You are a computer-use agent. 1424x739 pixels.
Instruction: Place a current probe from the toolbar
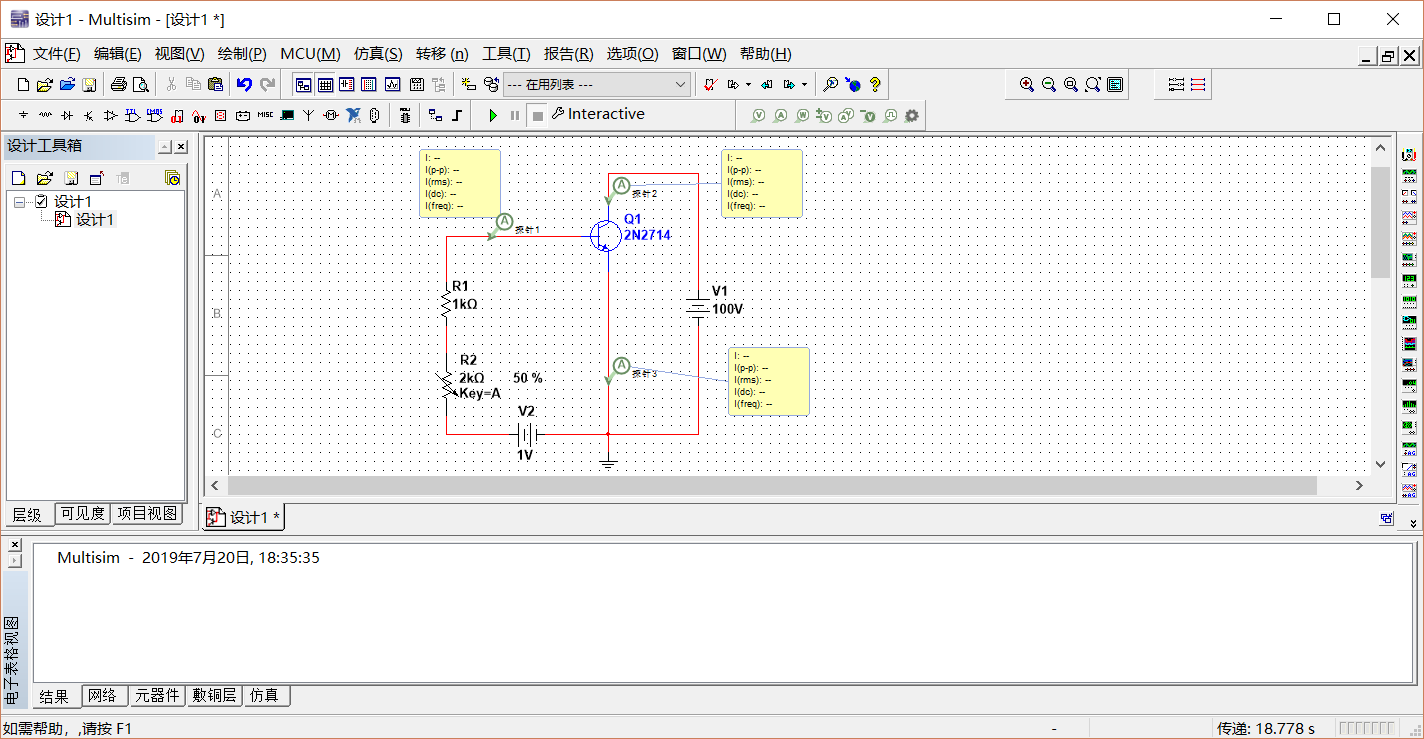780,115
